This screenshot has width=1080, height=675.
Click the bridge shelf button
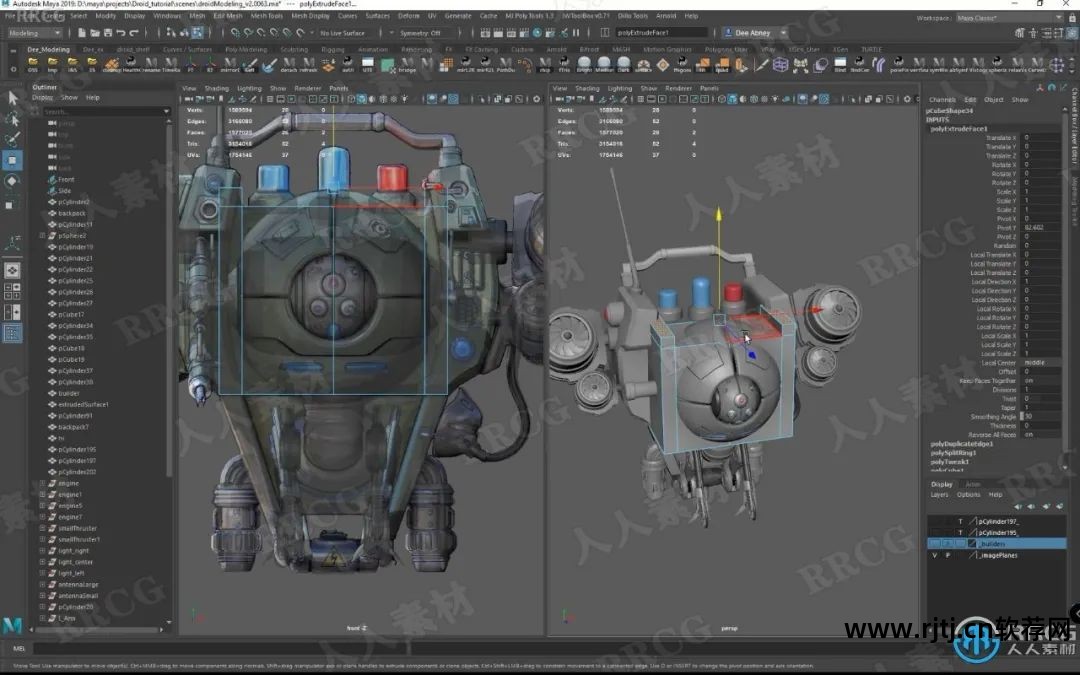406,65
